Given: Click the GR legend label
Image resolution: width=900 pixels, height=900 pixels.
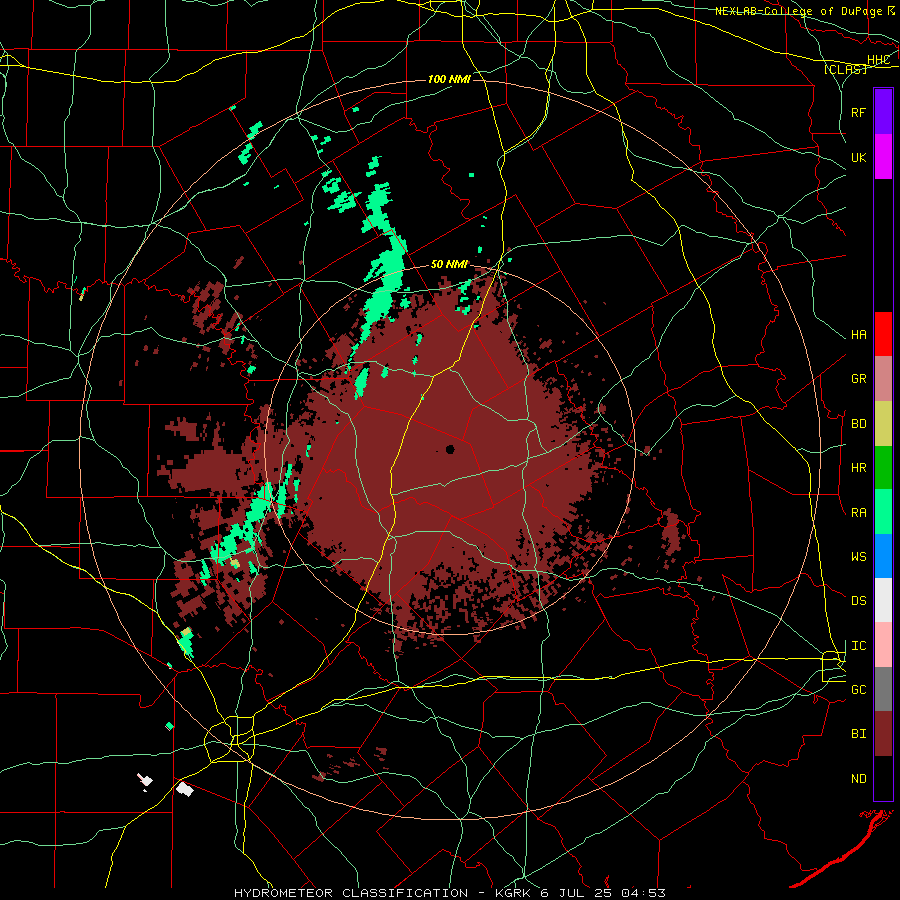Looking at the screenshot, I should point(859,379).
